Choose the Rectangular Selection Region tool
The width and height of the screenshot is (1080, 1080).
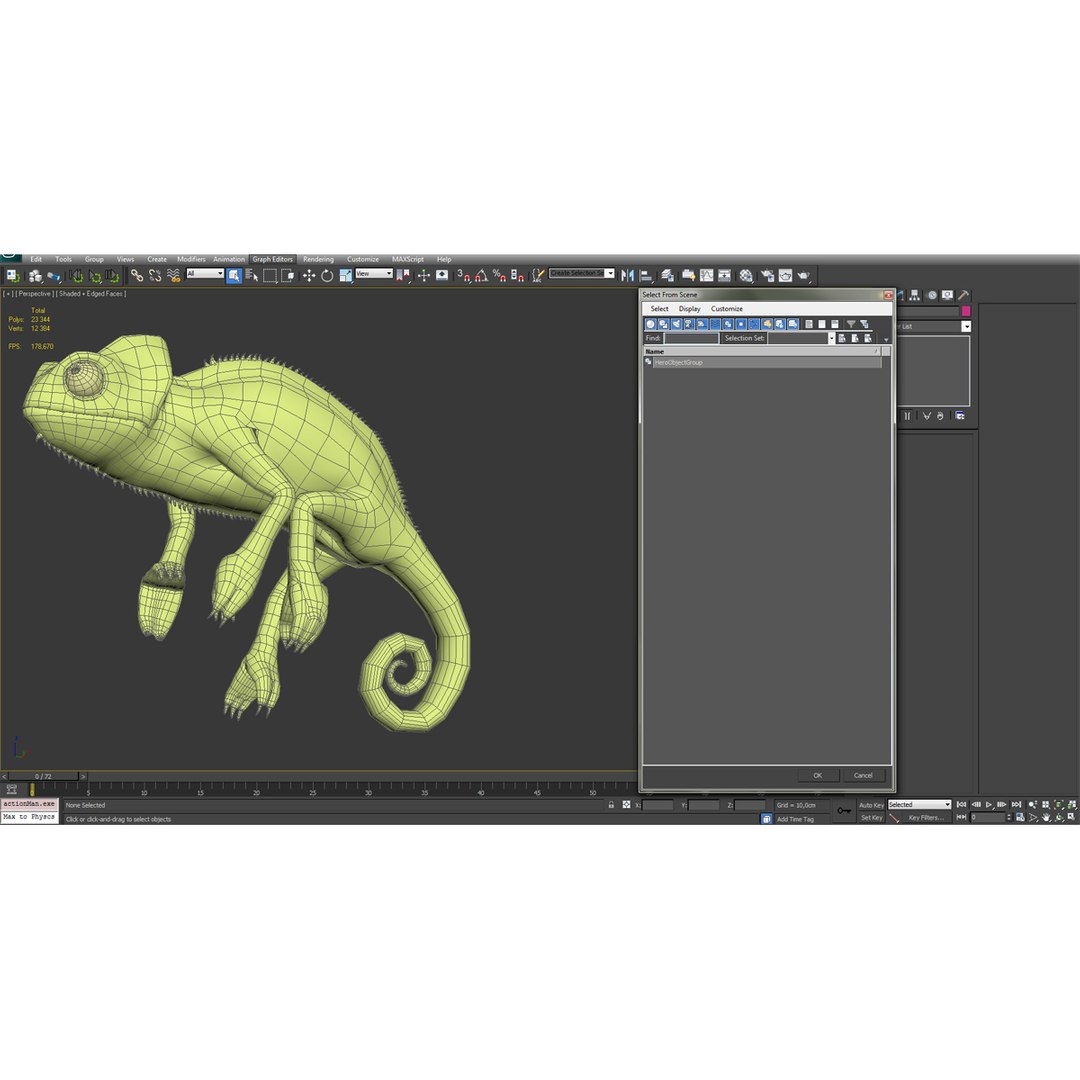click(x=270, y=276)
